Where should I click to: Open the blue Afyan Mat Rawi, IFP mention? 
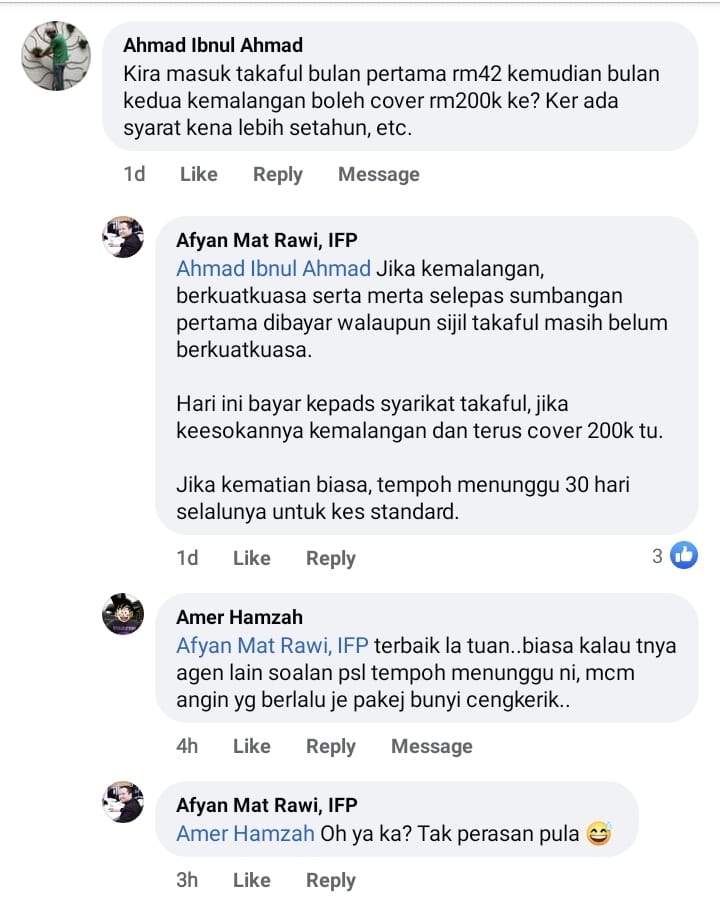tap(272, 645)
